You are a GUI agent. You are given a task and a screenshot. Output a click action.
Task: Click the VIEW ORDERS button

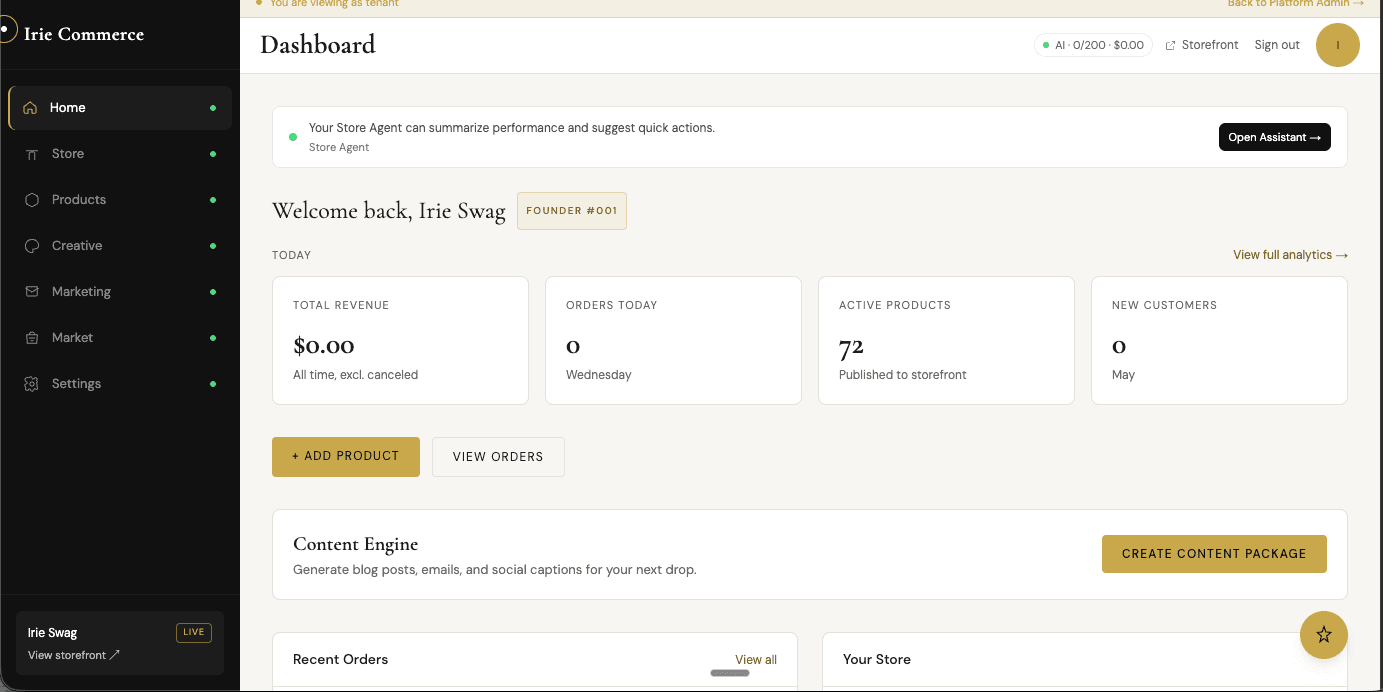498,457
